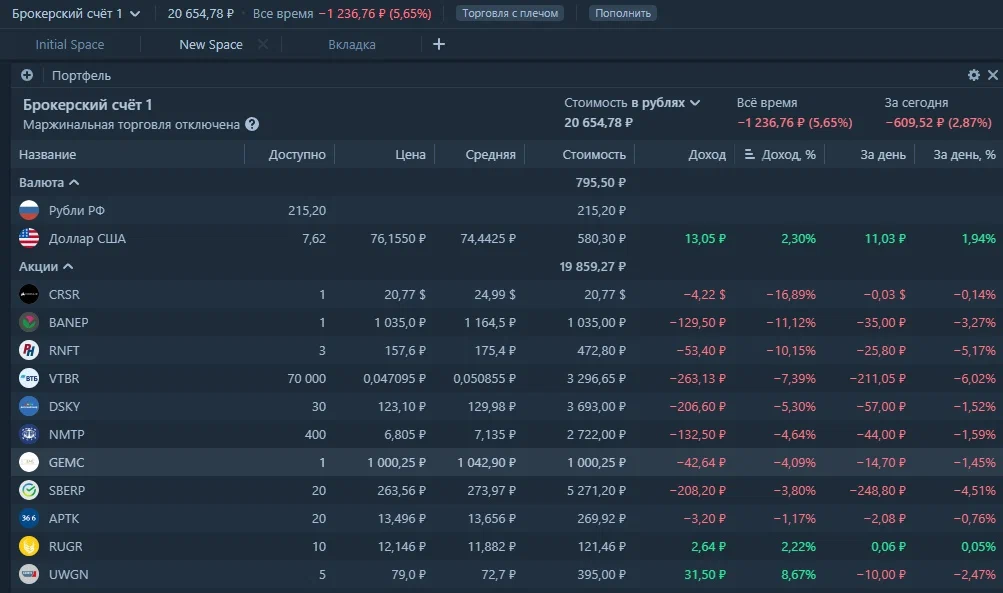Add a new workspace tab with plus
Viewport: 1003px width, 593px height.
tap(438, 44)
